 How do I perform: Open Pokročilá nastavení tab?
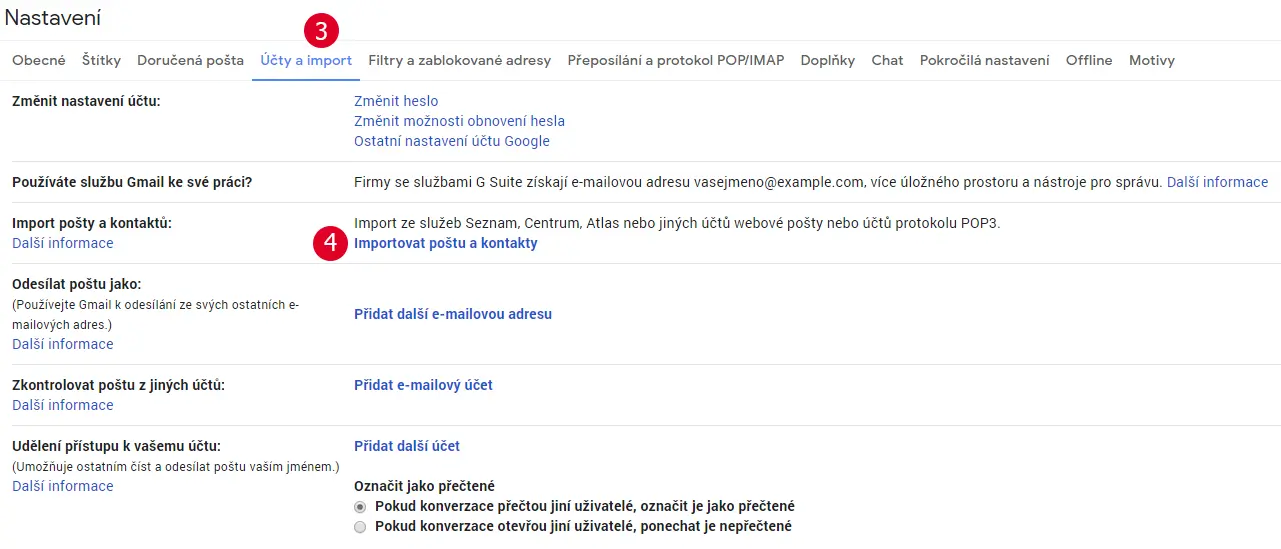click(984, 60)
